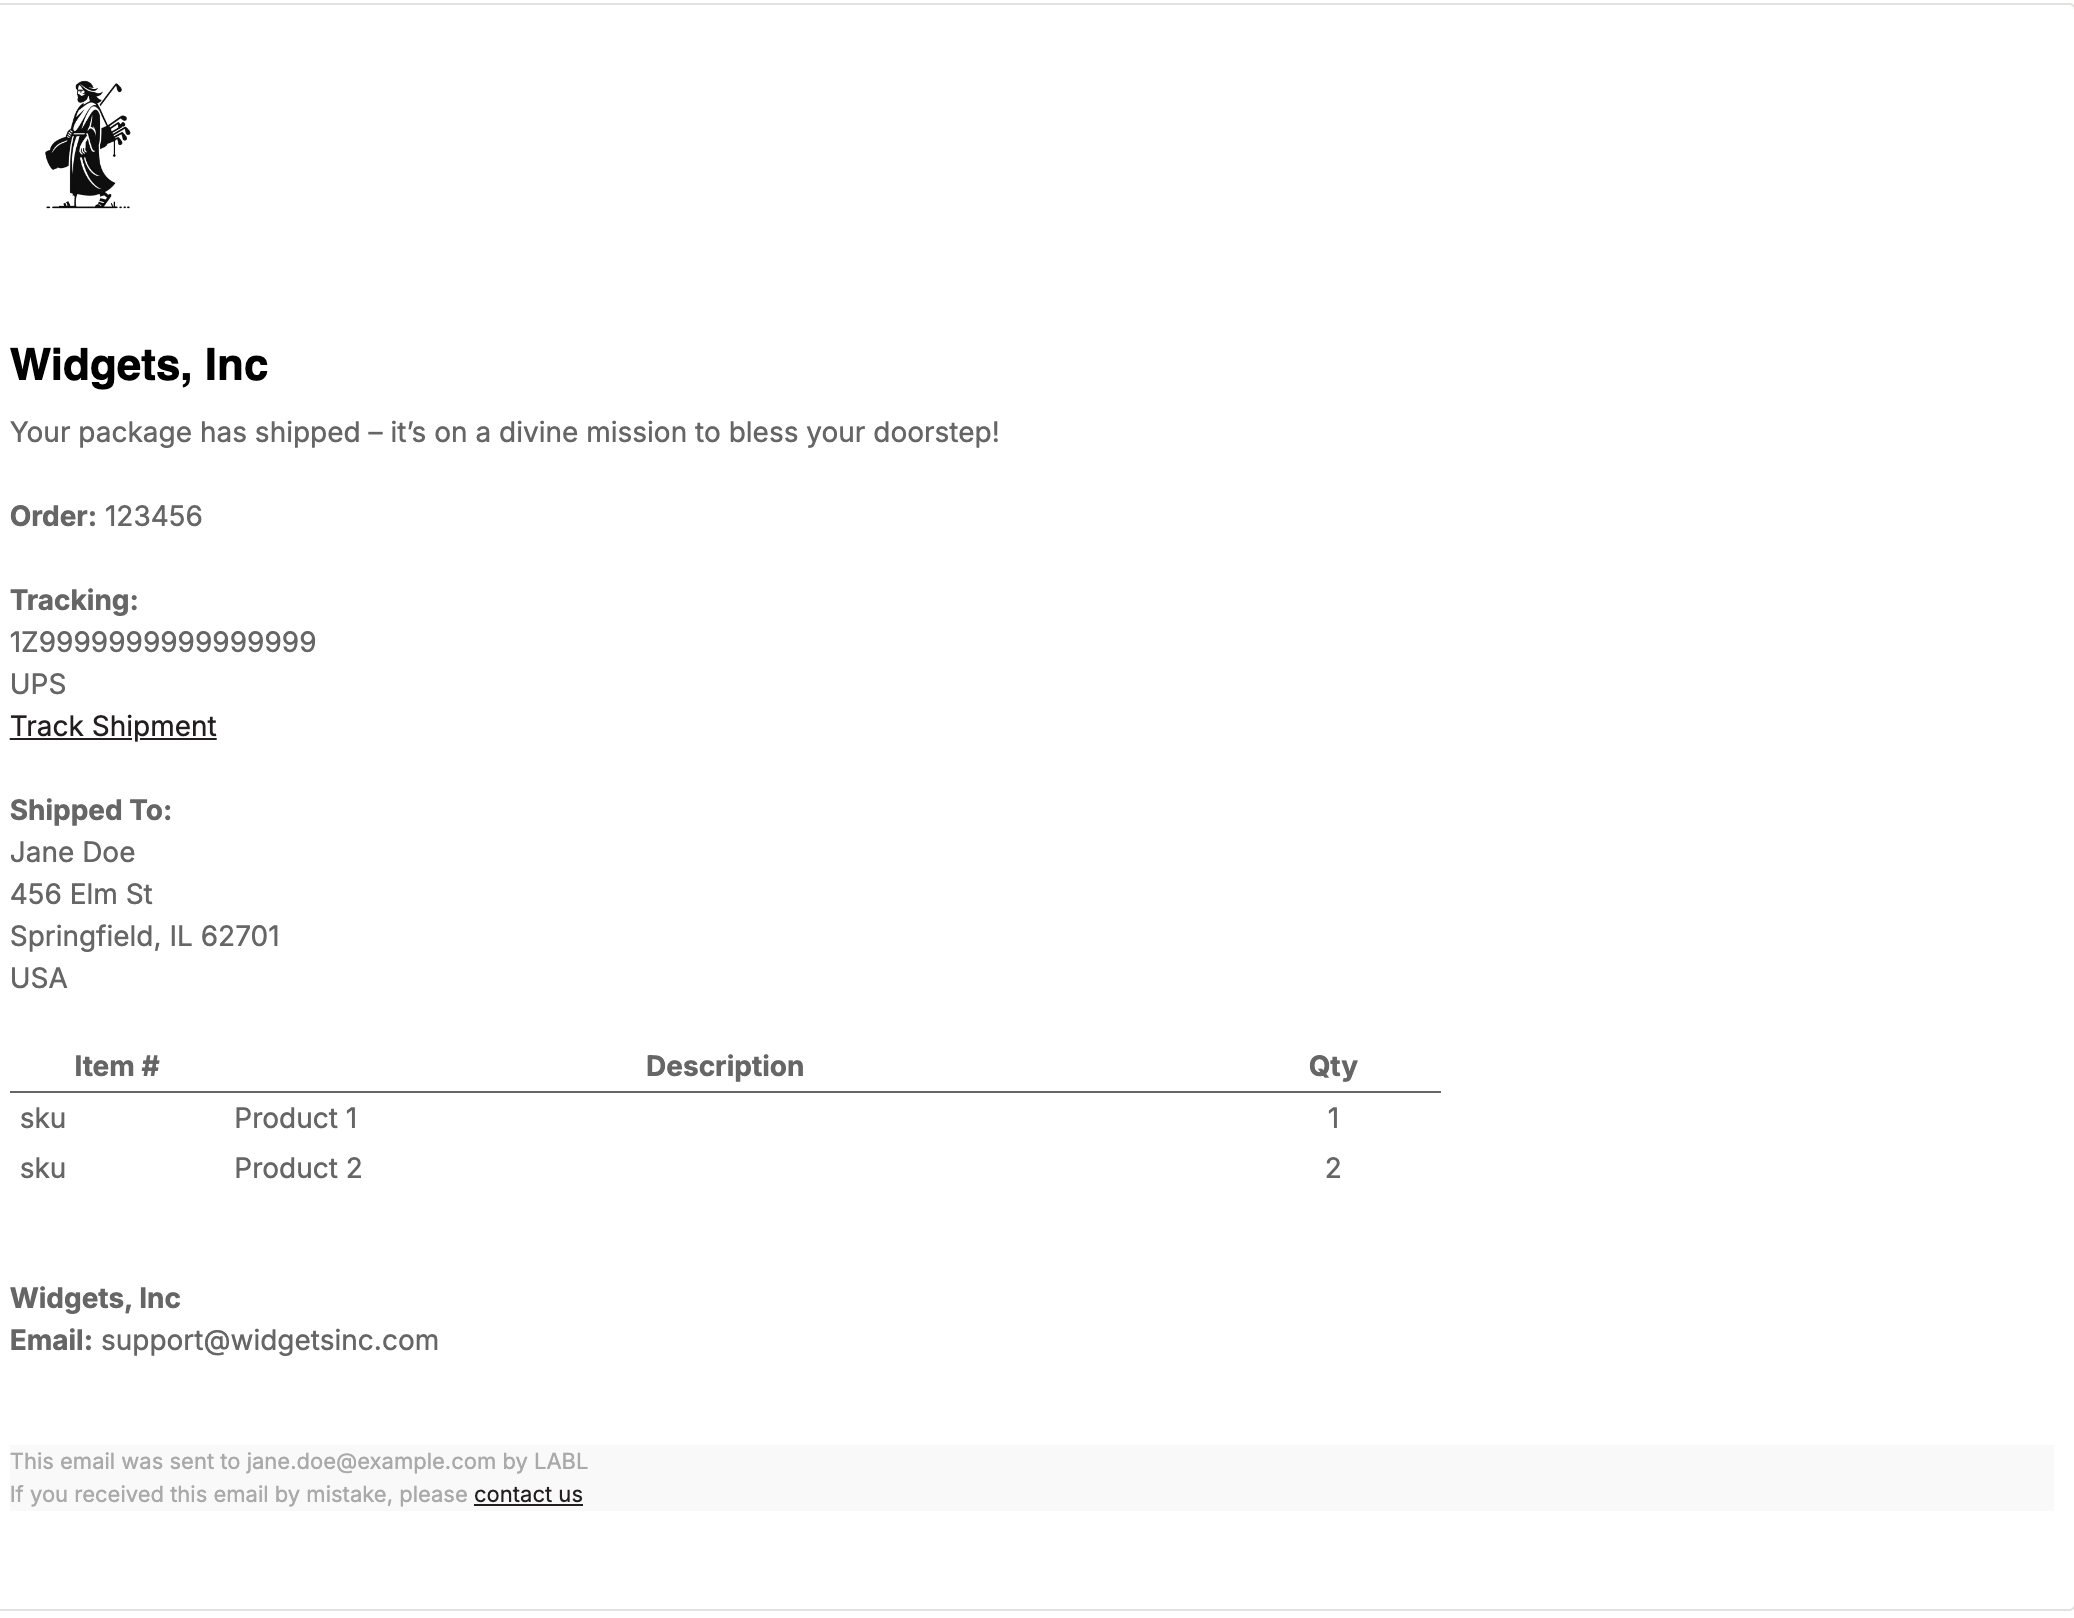Click the shipped package announcement sentence
Screen dimensions: 2074x1618
[504, 432]
